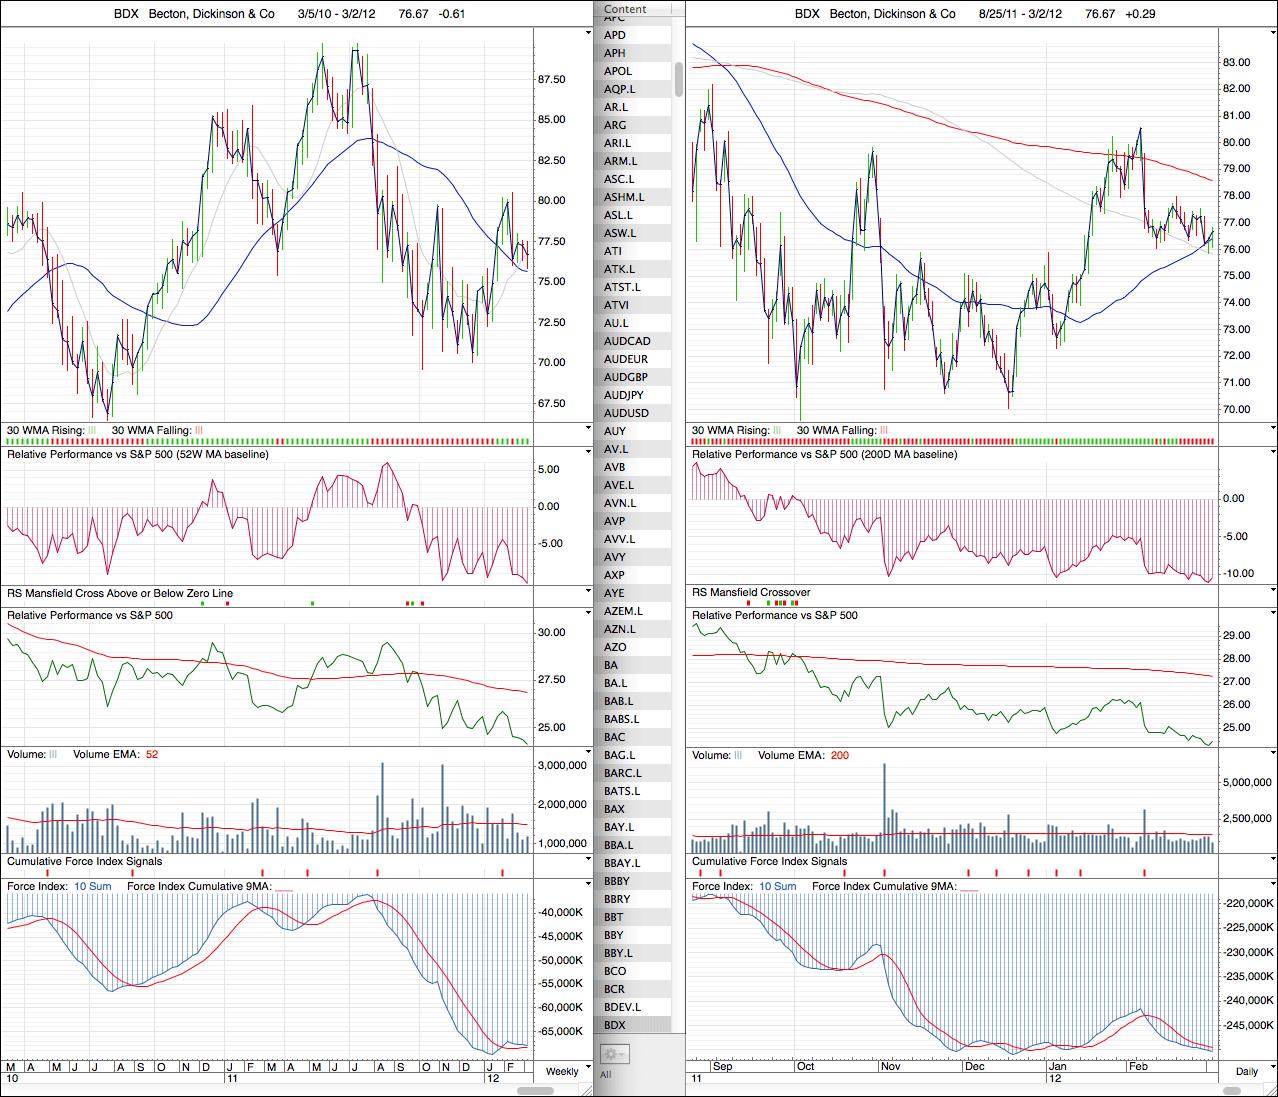
Task: Open the Daily timeframe dropdown
Action: (1248, 1071)
